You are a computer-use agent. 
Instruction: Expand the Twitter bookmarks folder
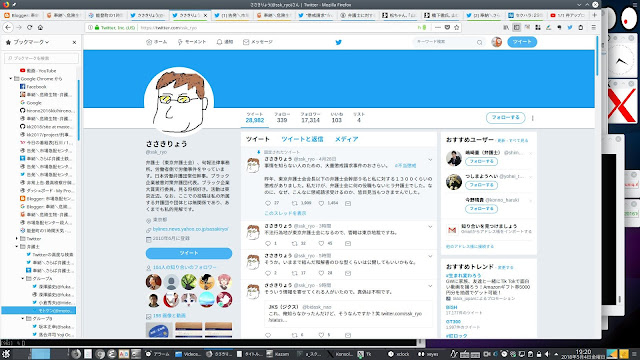coord(17,238)
